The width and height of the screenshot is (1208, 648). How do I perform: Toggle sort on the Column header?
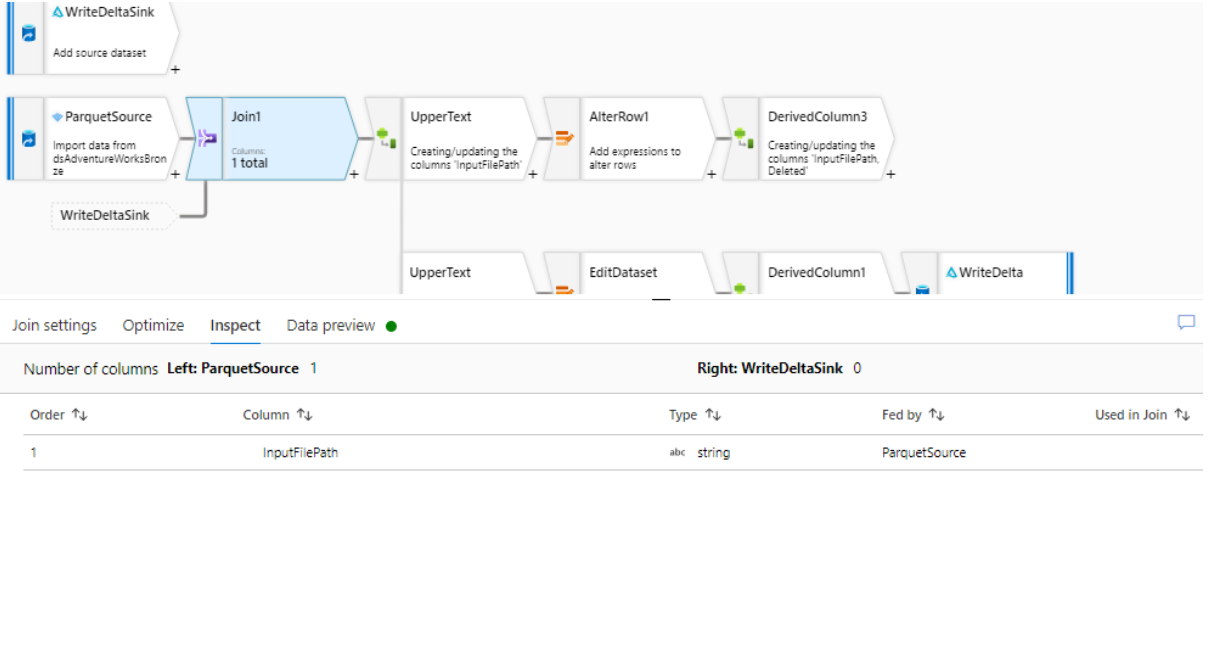point(305,415)
